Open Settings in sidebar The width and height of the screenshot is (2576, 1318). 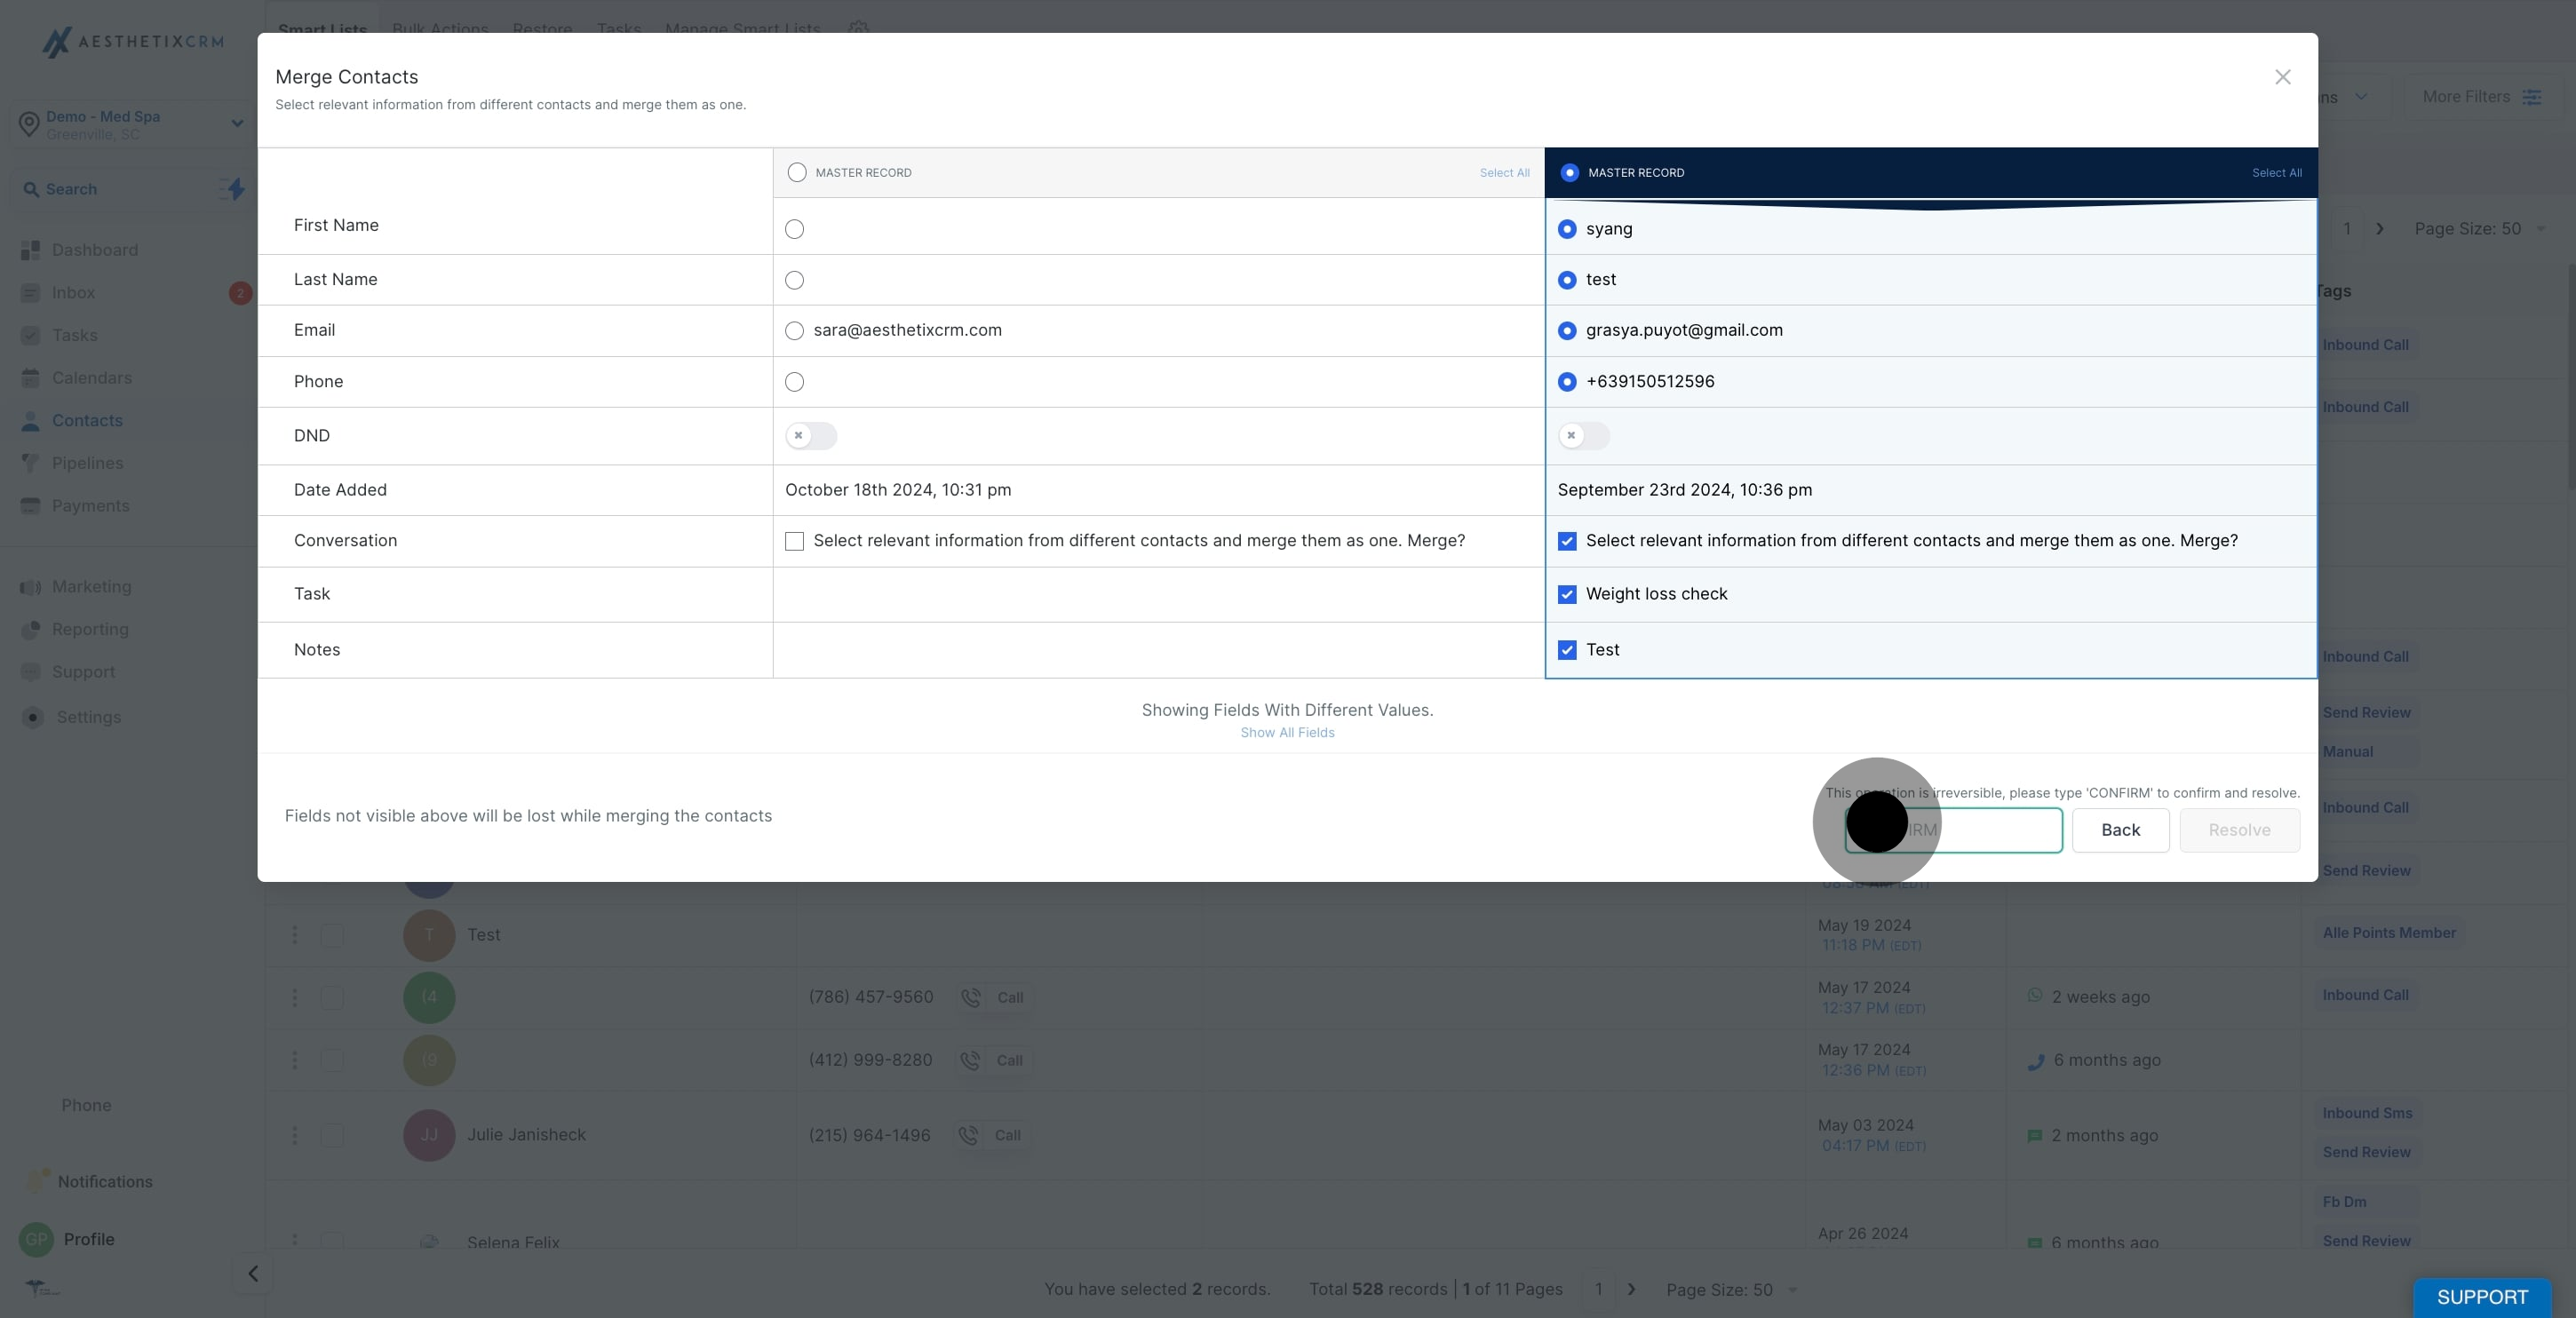click(89, 717)
